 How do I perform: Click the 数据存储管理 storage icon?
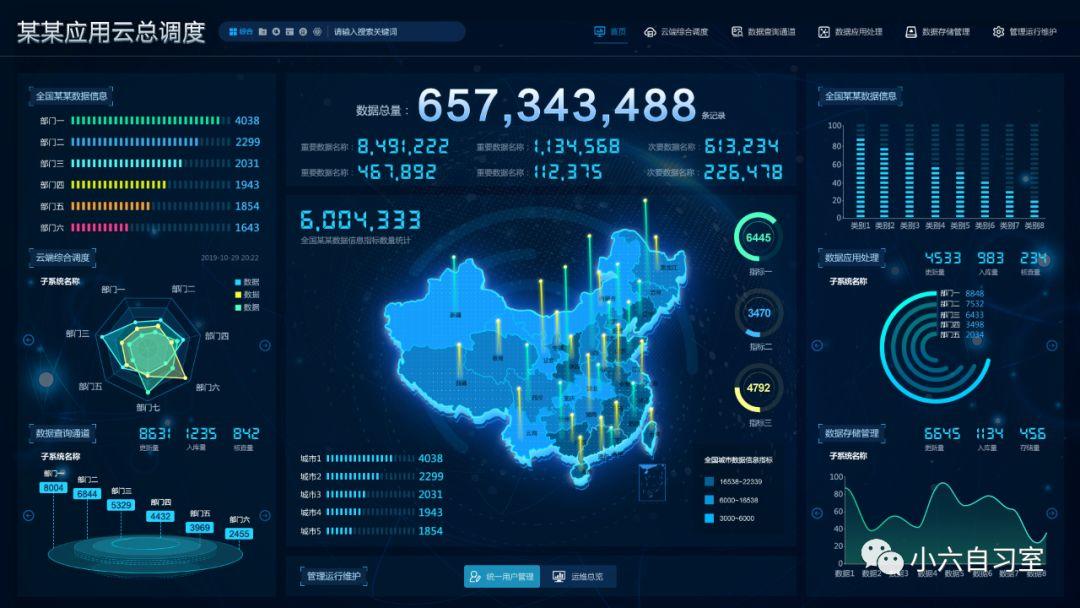point(911,32)
